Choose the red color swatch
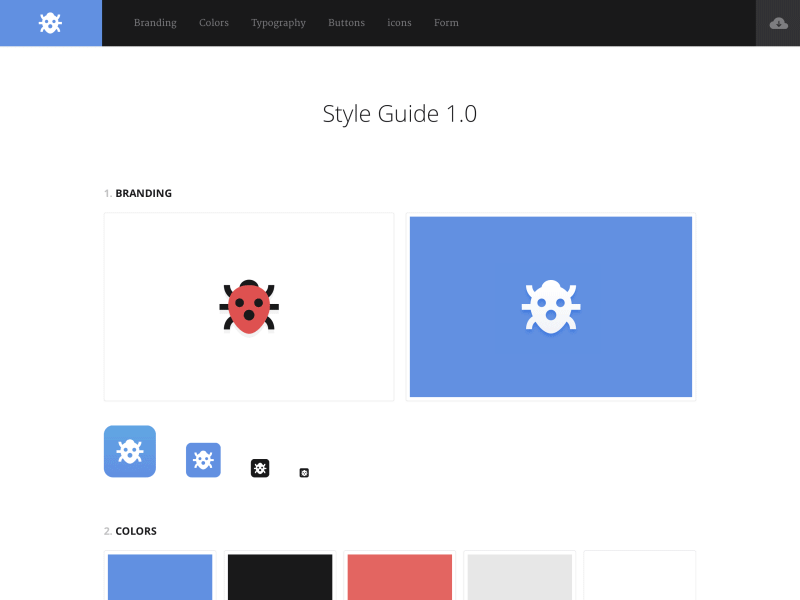The width and height of the screenshot is (800, 600). coord(400,577)
